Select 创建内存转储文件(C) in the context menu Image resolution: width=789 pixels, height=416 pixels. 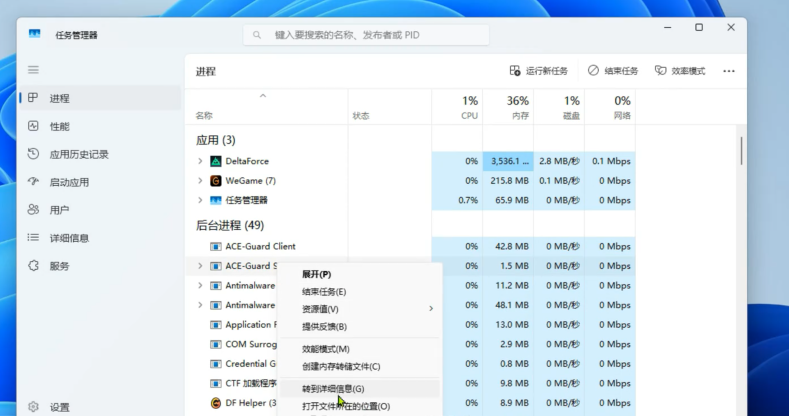[x=359, y=367]
